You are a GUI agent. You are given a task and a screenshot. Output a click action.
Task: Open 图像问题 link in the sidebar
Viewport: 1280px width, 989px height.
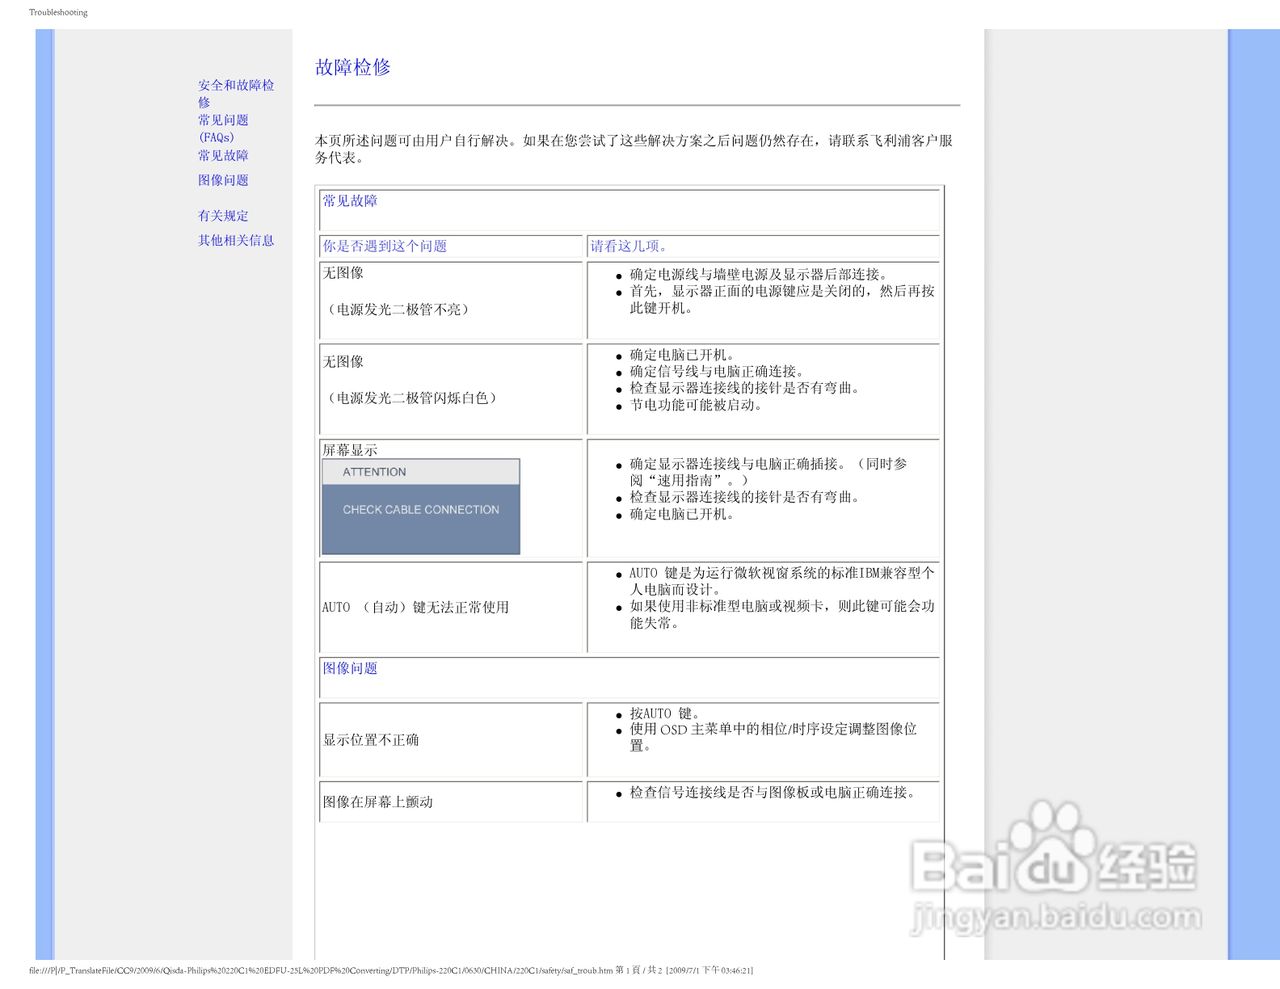click(x=223, y=180)
